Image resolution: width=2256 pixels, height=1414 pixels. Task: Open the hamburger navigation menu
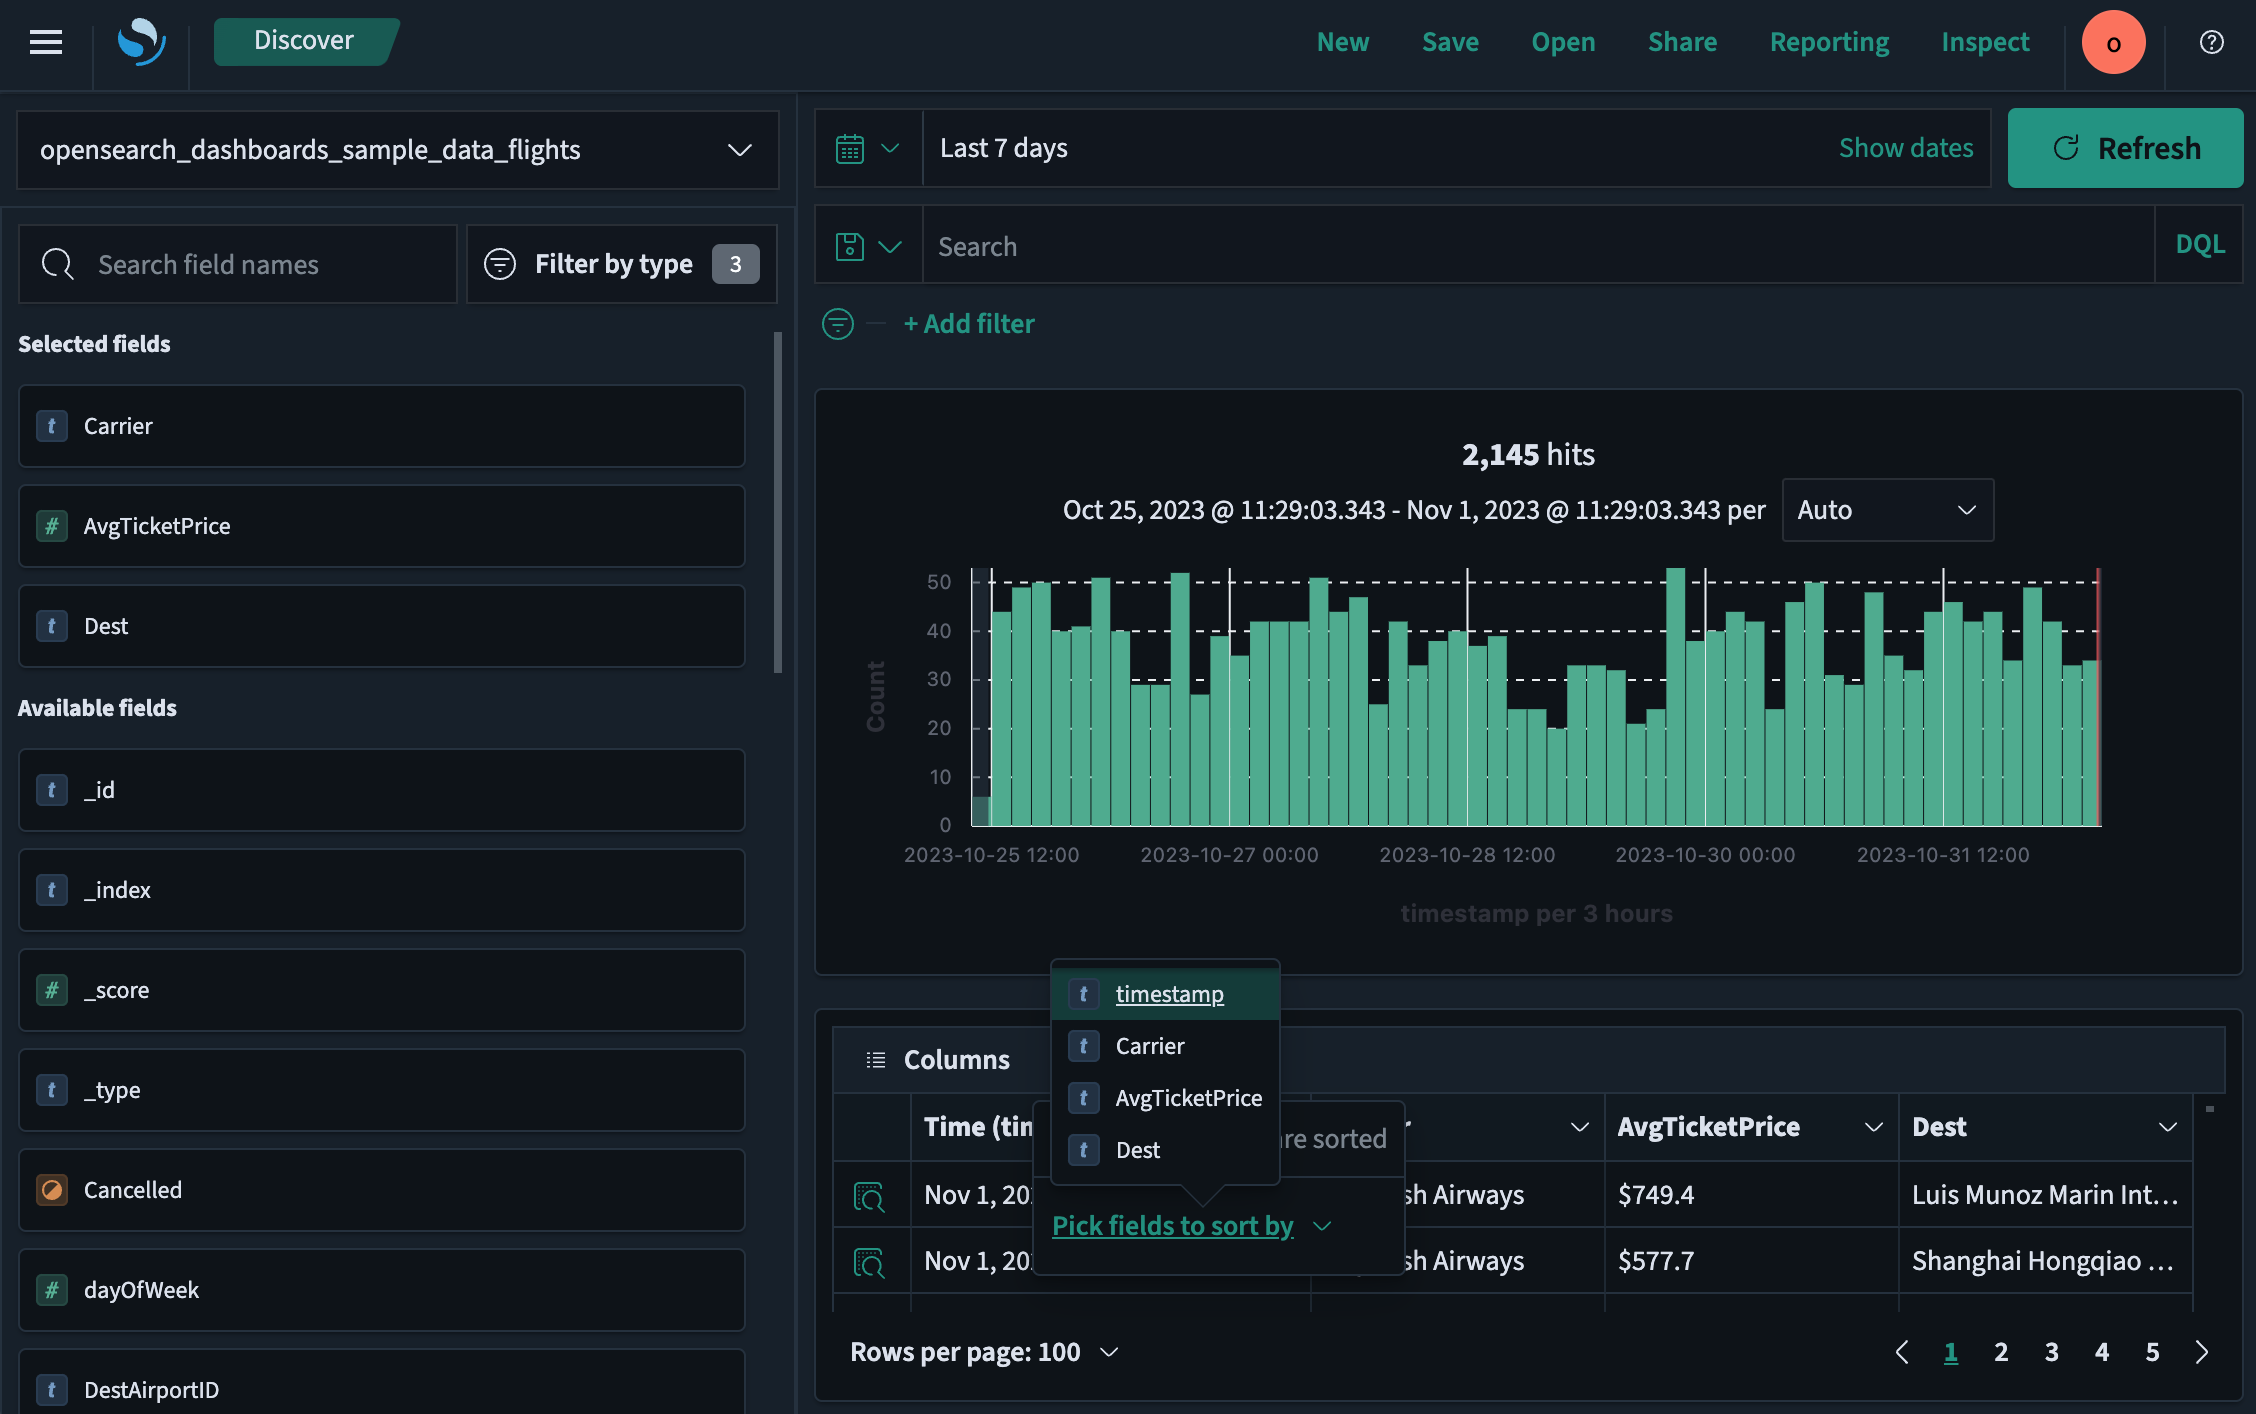46,42
